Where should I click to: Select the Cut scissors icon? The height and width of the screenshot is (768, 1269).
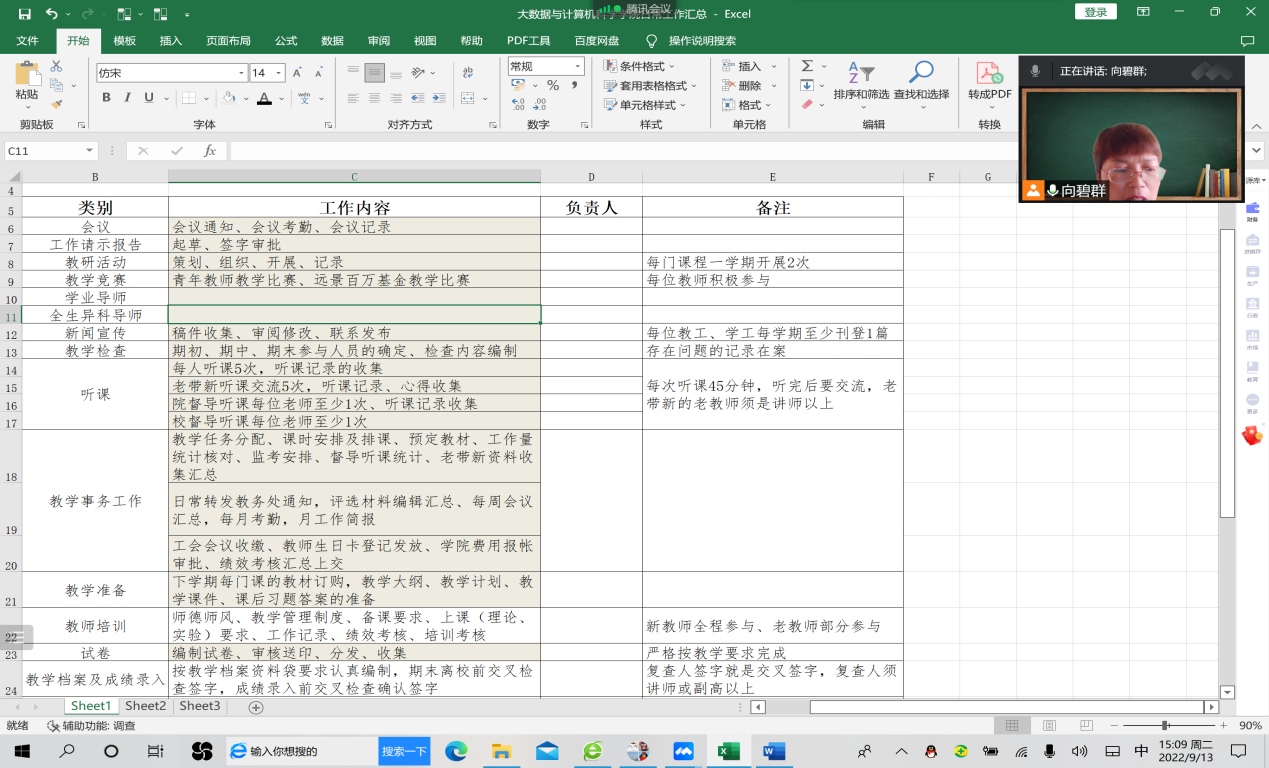pyautogui.click(x=57, y=66)
